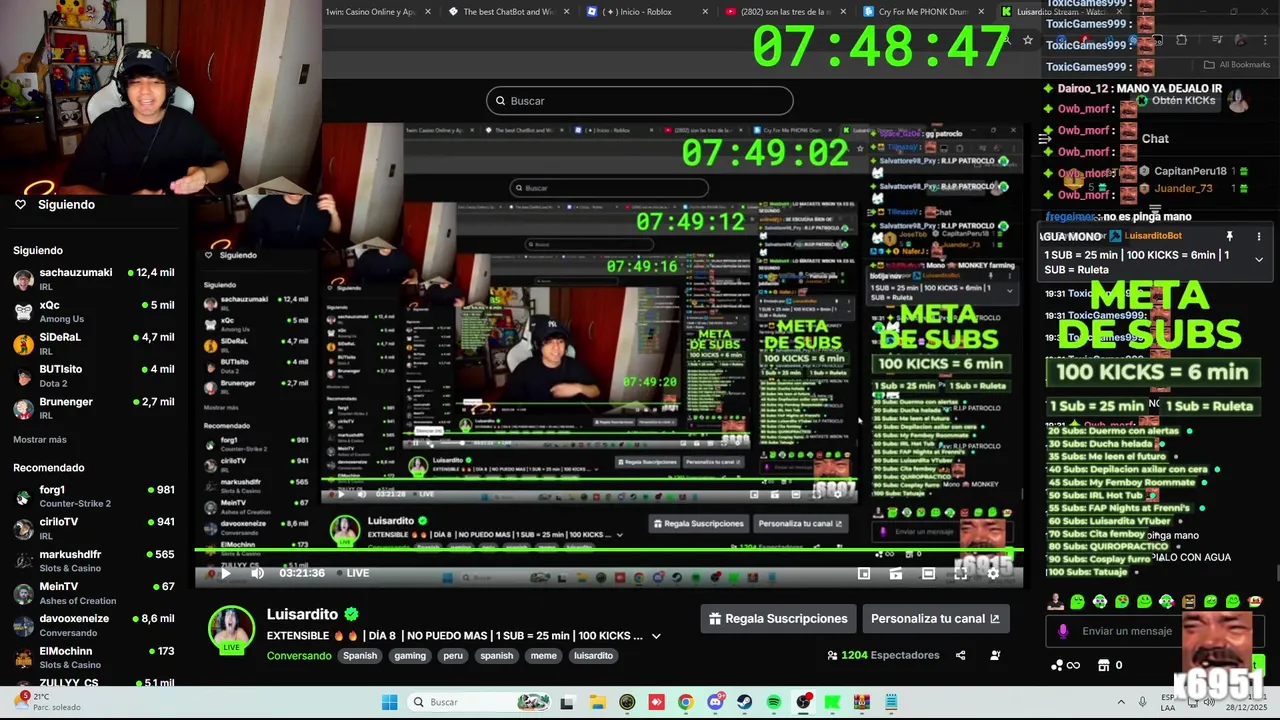Open the Kick app from taskbar

click(832, 702)
